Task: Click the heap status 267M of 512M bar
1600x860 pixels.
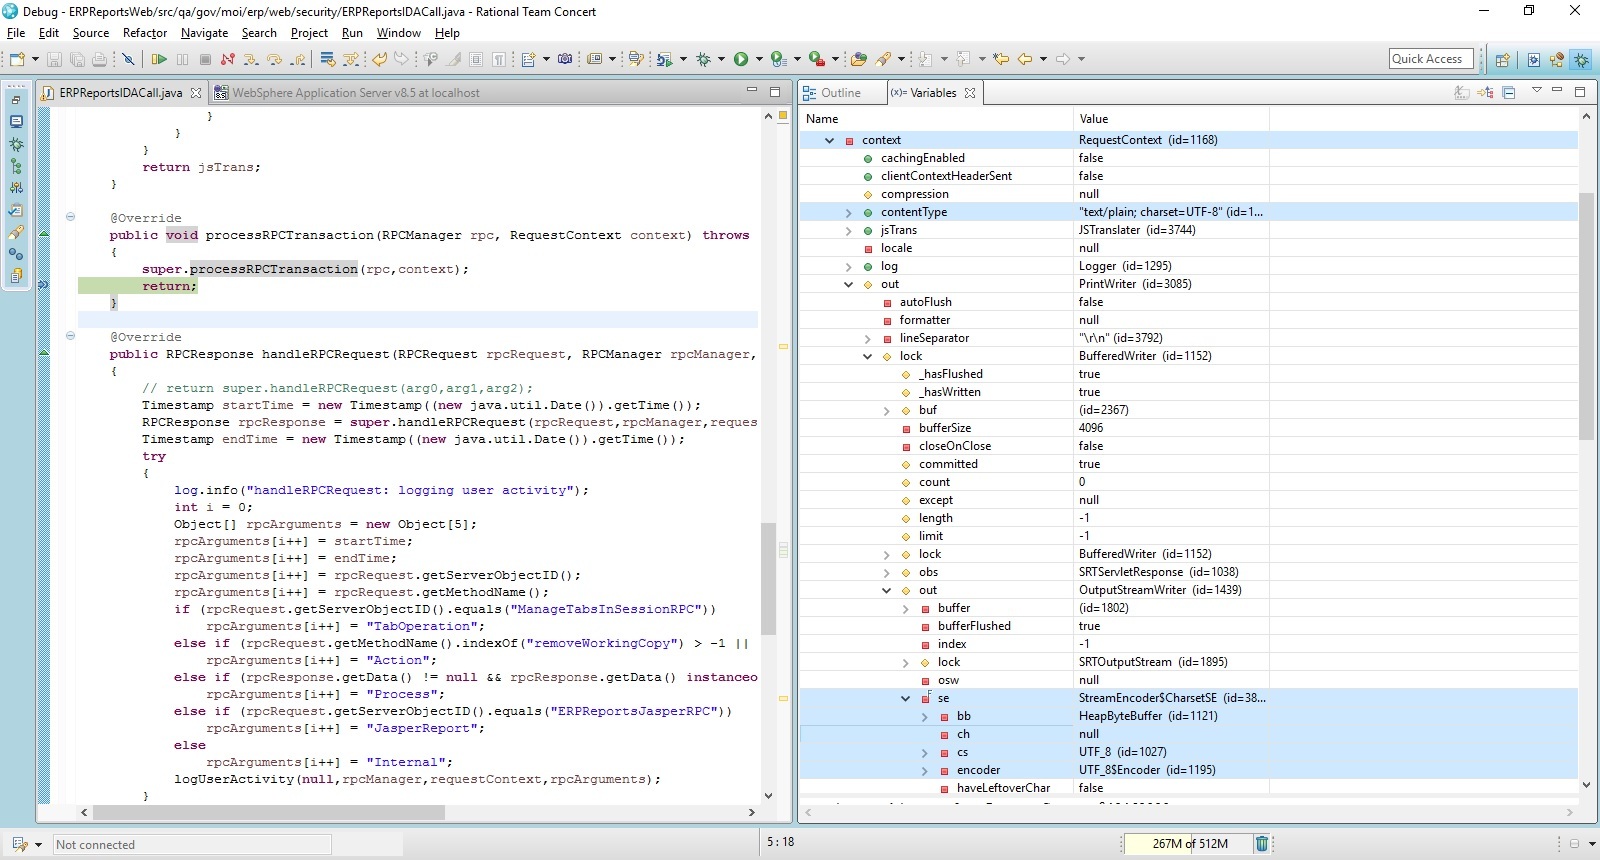Action: tap(1189, 844)
